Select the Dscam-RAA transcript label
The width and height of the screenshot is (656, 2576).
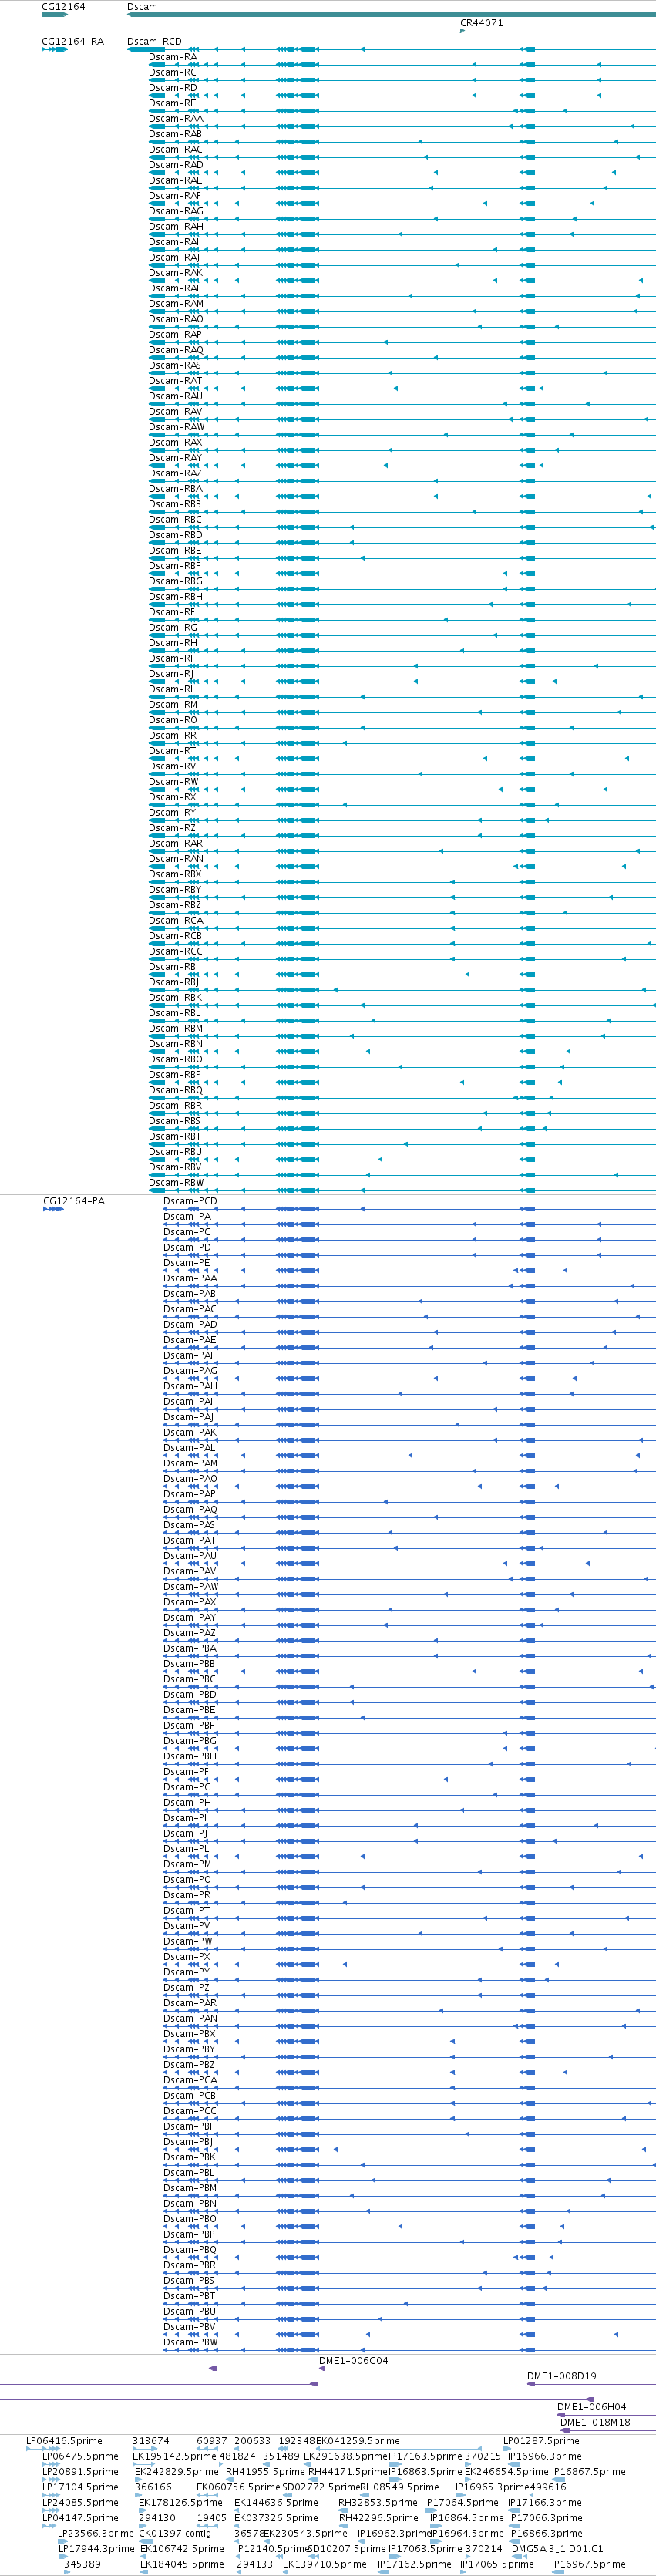(x=176, y=119)
